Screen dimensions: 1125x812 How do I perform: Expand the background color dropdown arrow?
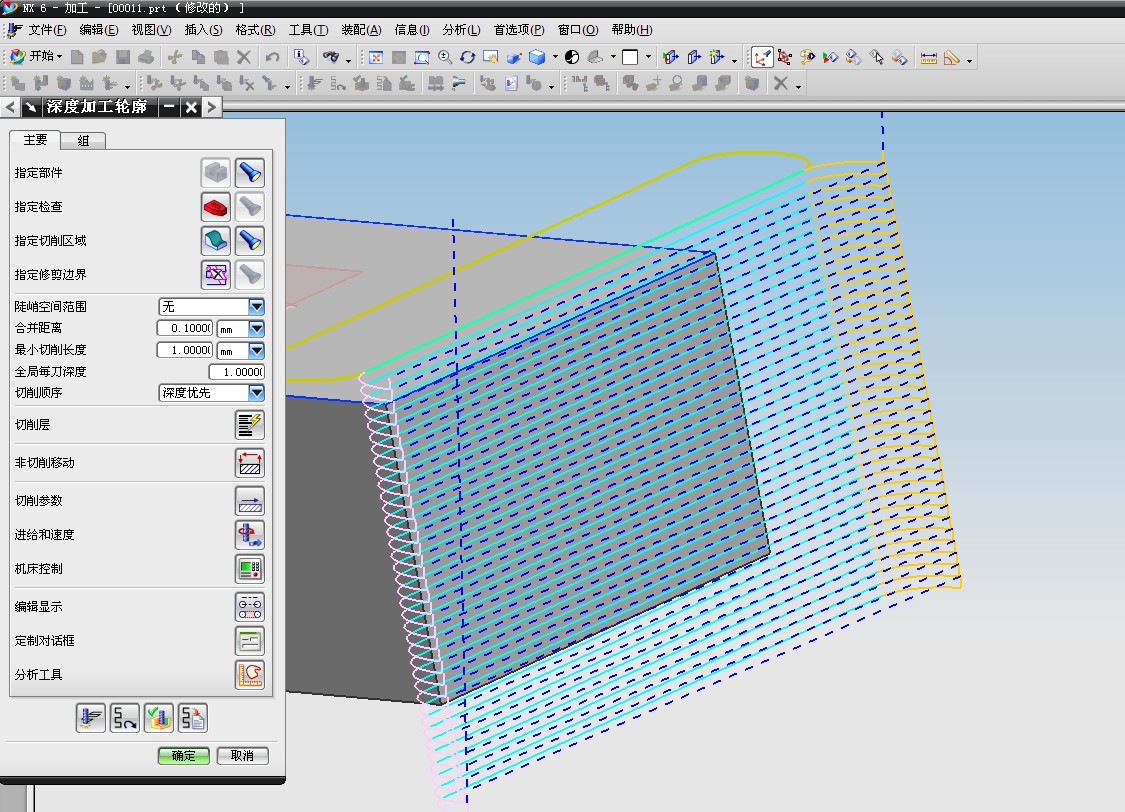coord(649,57)
